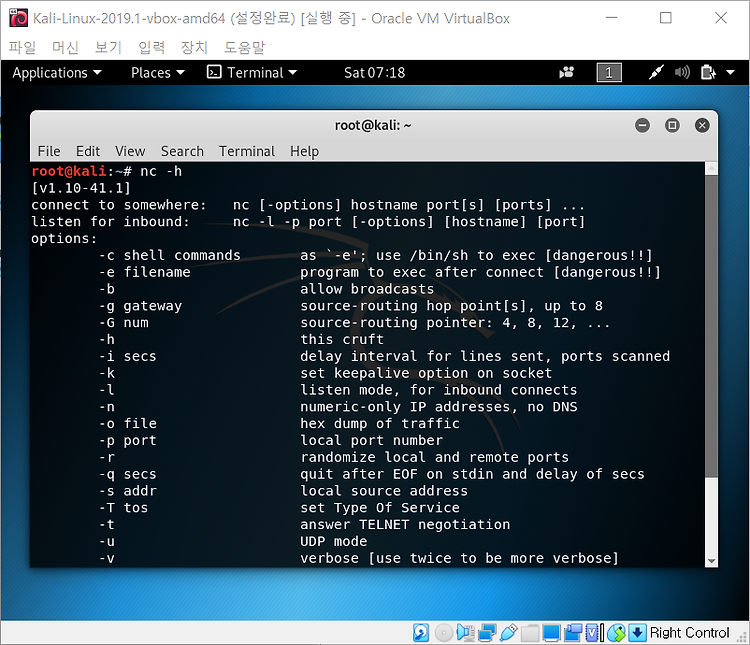Open VirtualBox 보기 menu
The height and width of the screenshot is (645, 750).
tap(108, 47)
